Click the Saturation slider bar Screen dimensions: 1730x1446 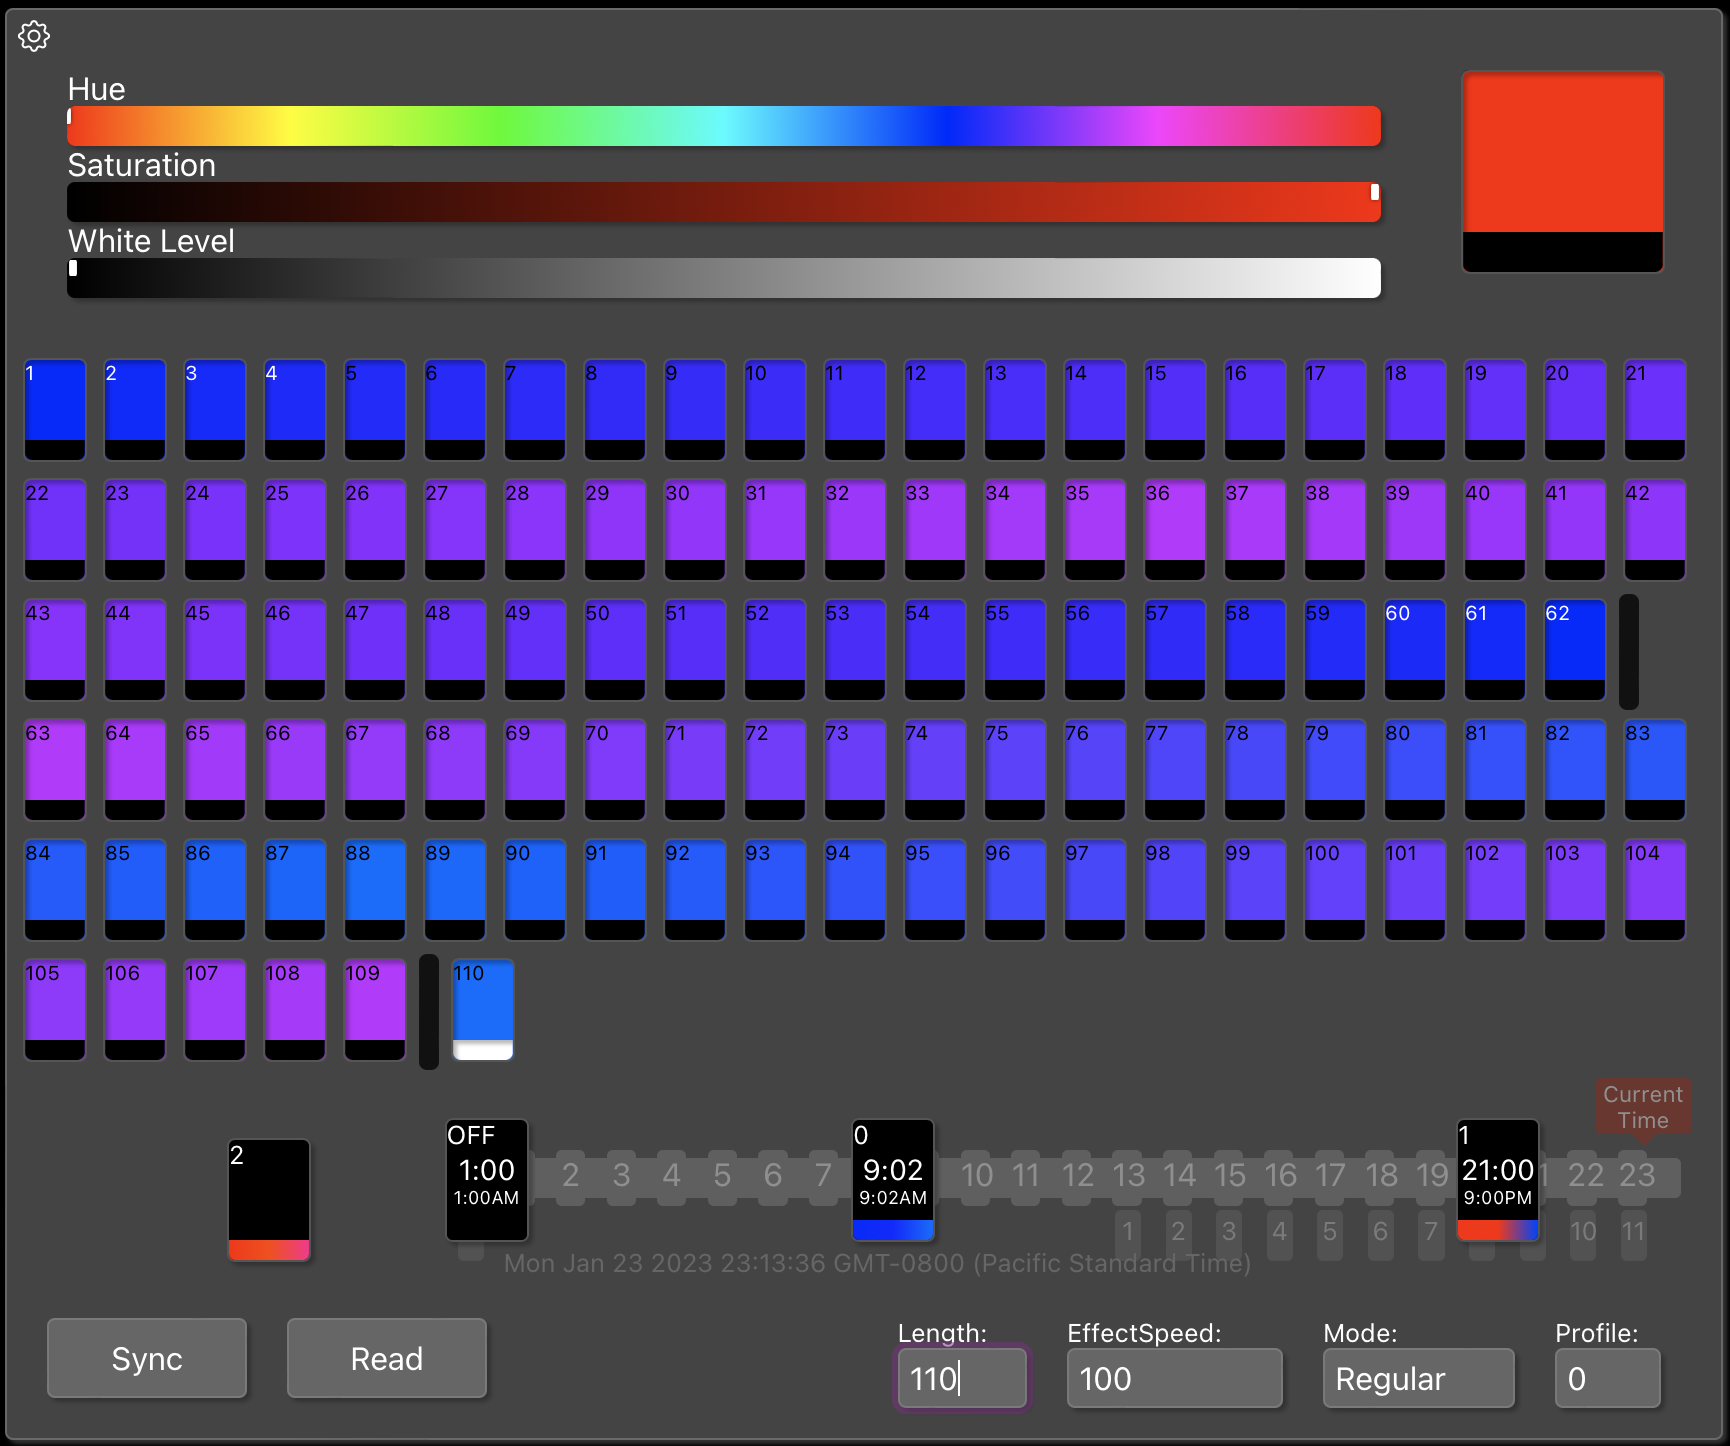click(724, 202)
